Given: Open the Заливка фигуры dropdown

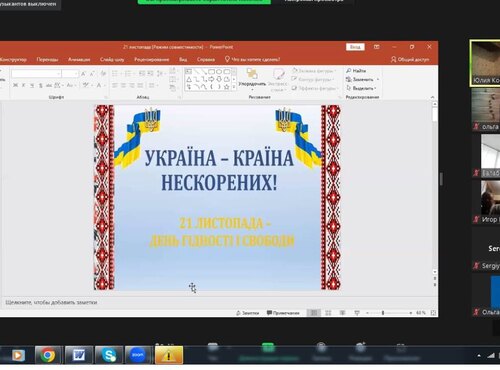Looking at the screenshot, I should point(314,71).
